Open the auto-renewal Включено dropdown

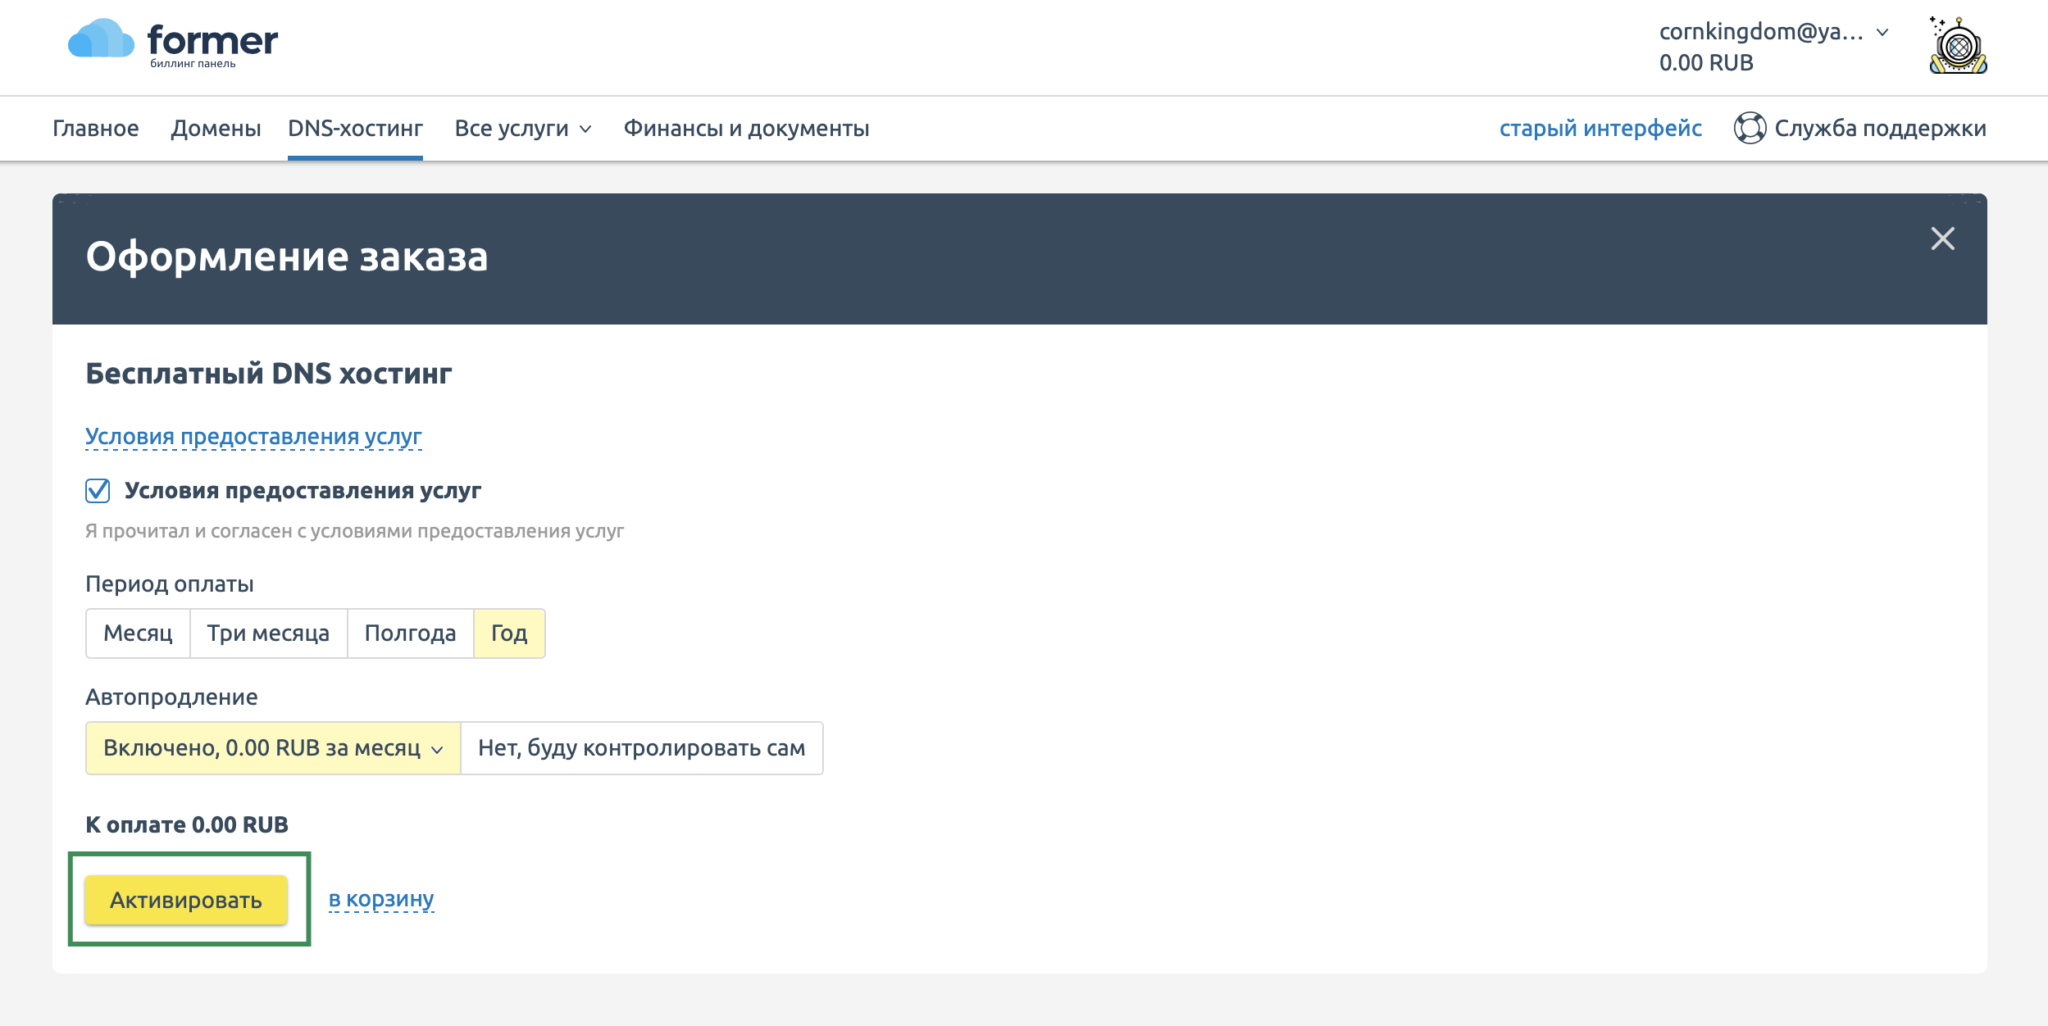pos(272,748)
